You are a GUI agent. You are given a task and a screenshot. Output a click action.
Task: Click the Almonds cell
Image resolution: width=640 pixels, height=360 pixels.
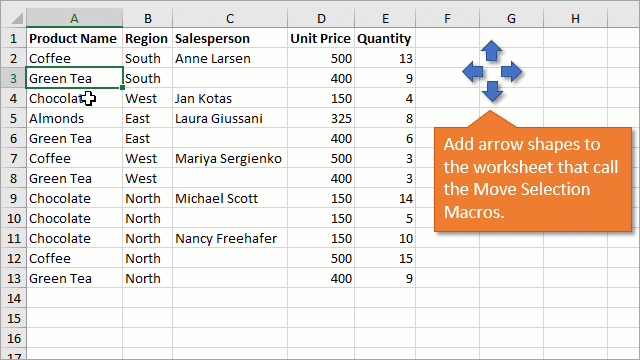(74, 118)
